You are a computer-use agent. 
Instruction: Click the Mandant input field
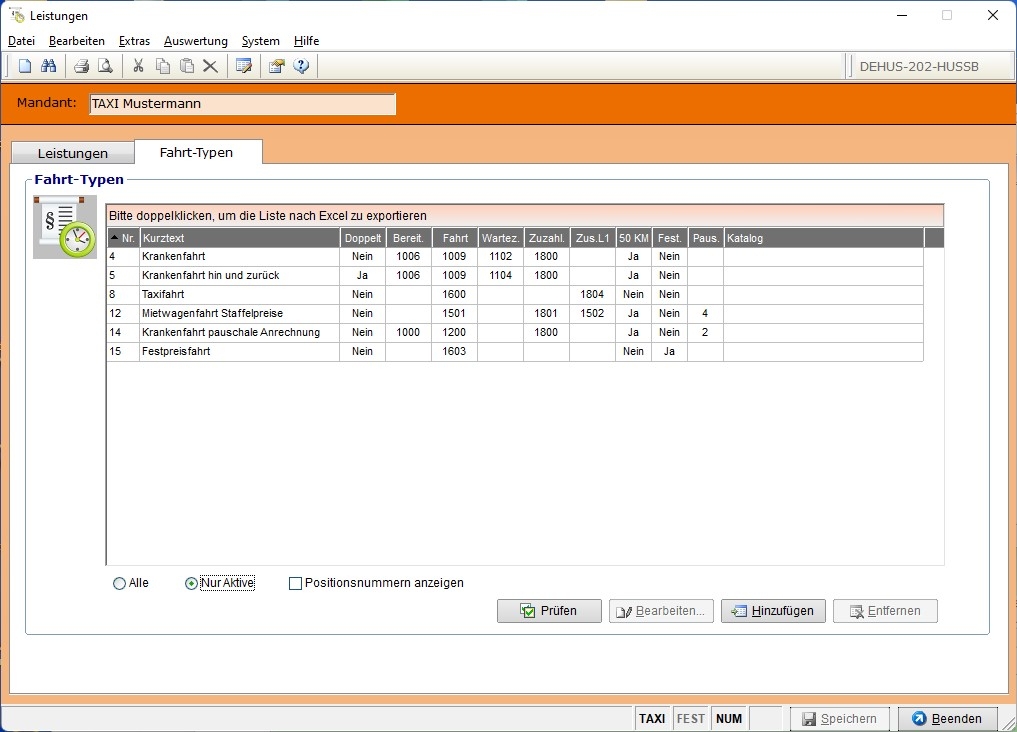(242, 104)
